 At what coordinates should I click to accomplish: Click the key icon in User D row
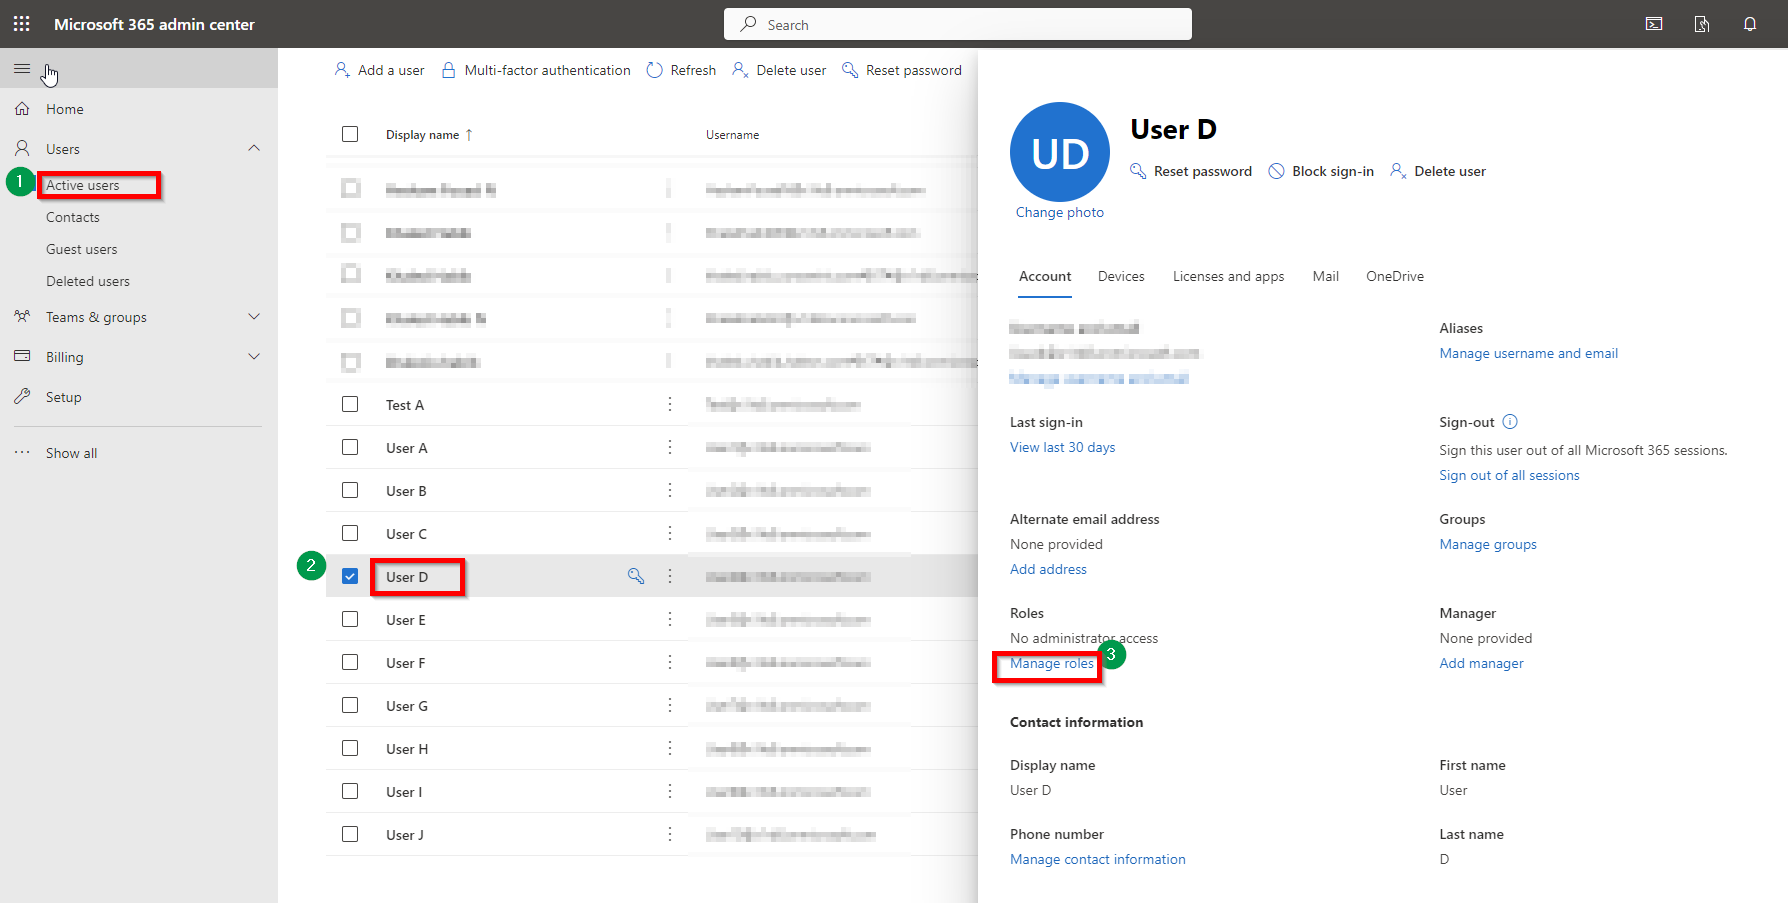coord(636,576)
